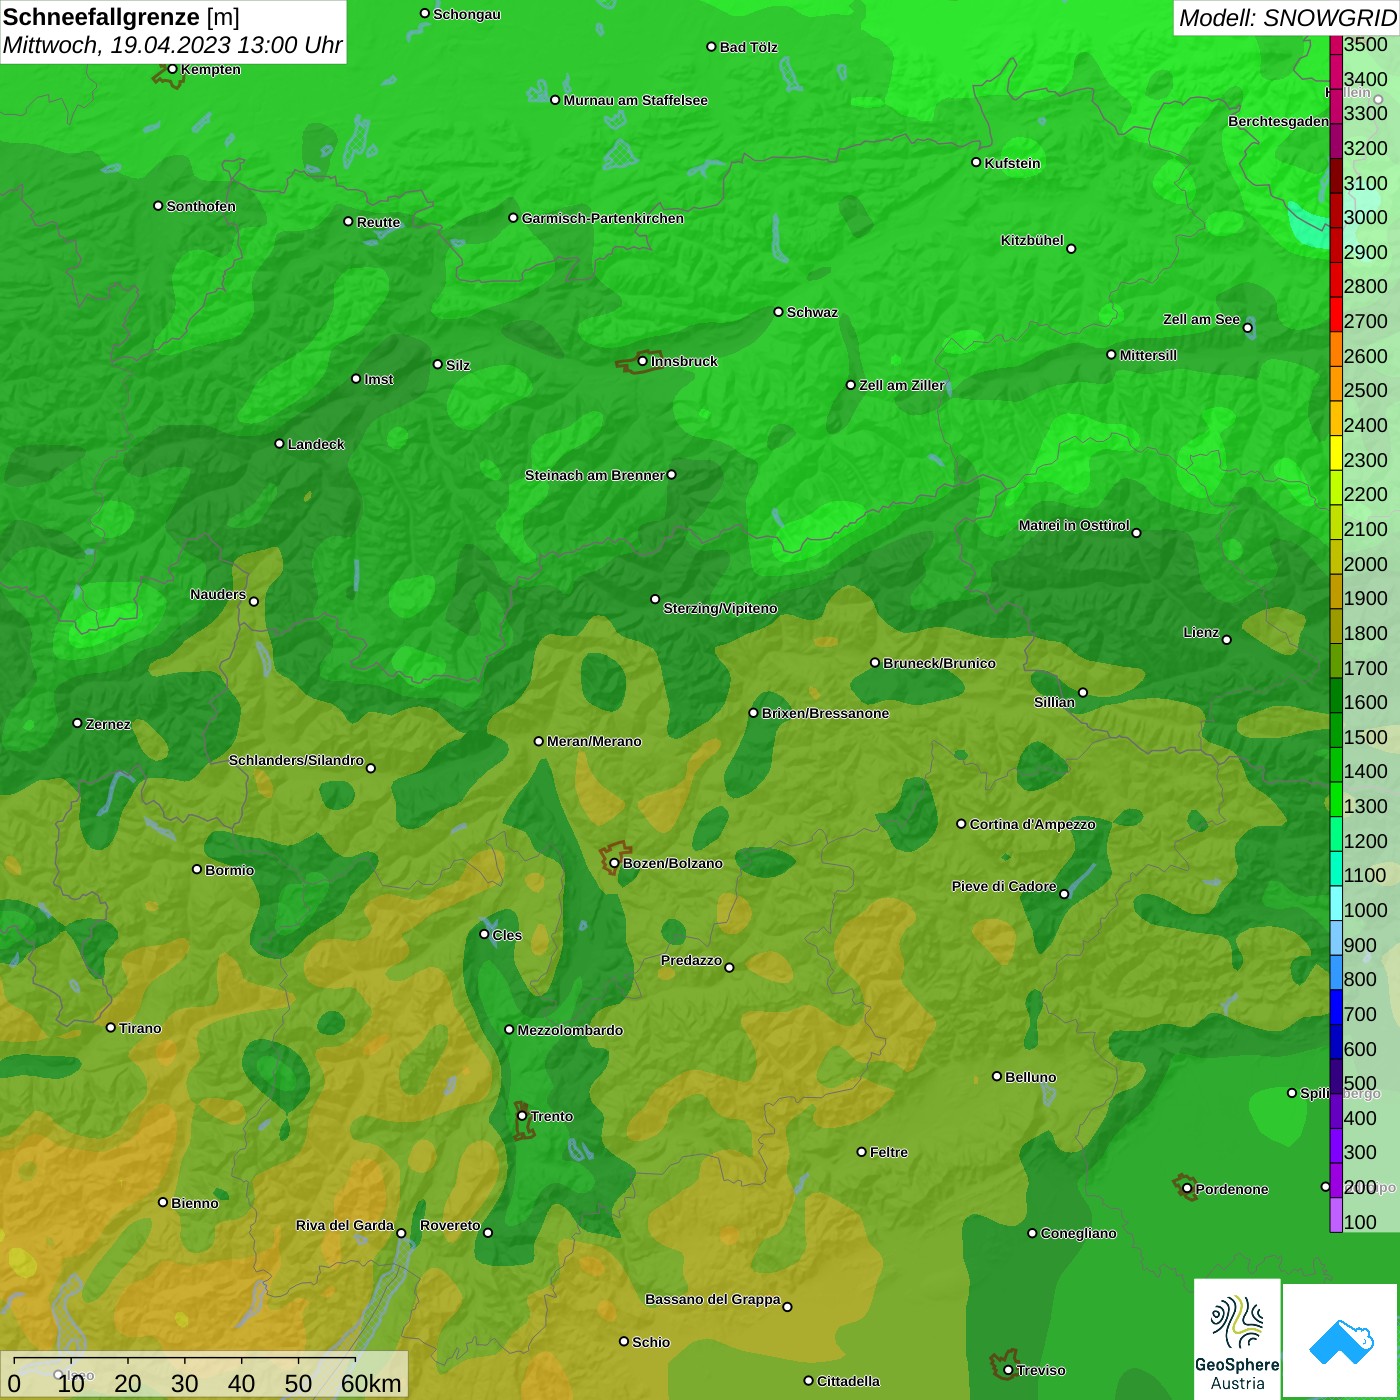Click the "Sterzing/Vipiteno" label

coord(720,608)
